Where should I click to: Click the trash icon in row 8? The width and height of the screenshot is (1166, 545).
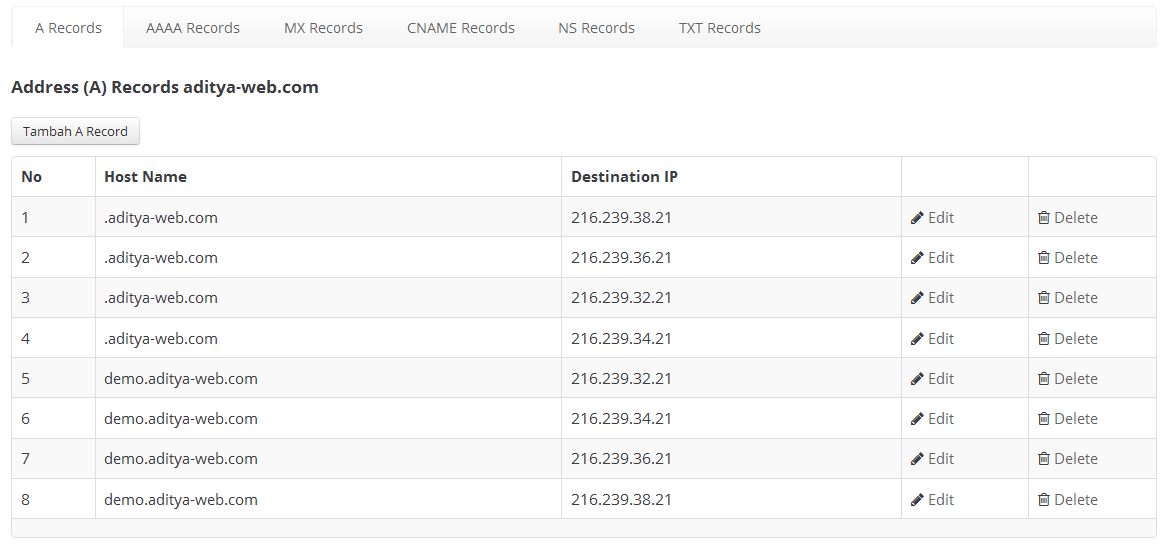[1044, 500]
